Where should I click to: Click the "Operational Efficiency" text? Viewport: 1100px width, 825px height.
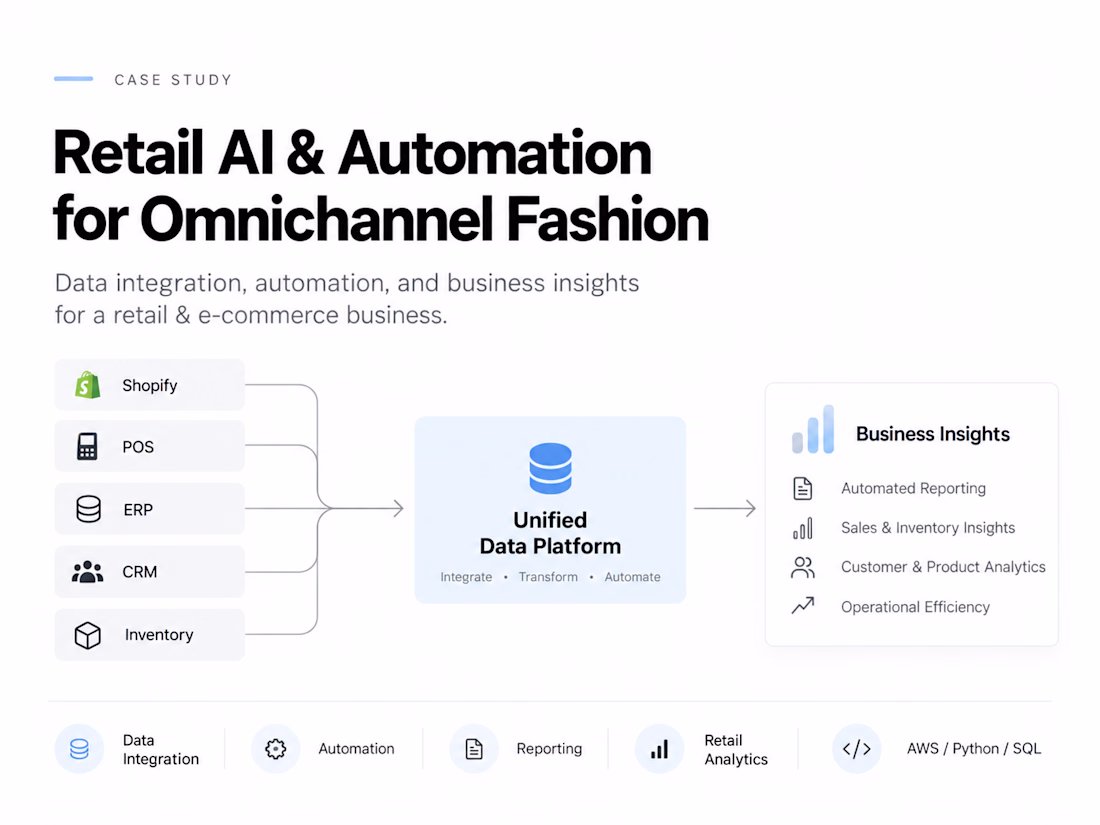click(x=915, y=607)
